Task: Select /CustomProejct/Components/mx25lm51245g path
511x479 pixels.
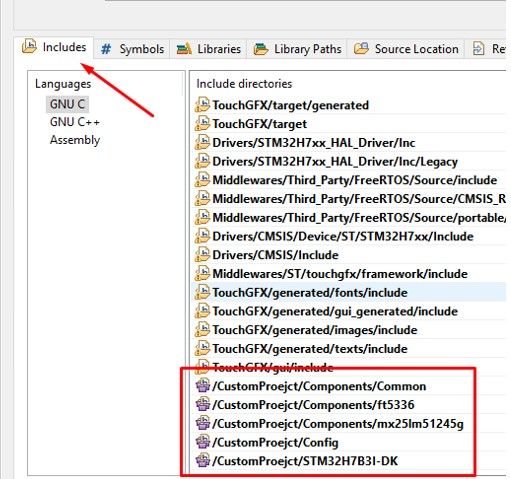Action: coord(338,424)
